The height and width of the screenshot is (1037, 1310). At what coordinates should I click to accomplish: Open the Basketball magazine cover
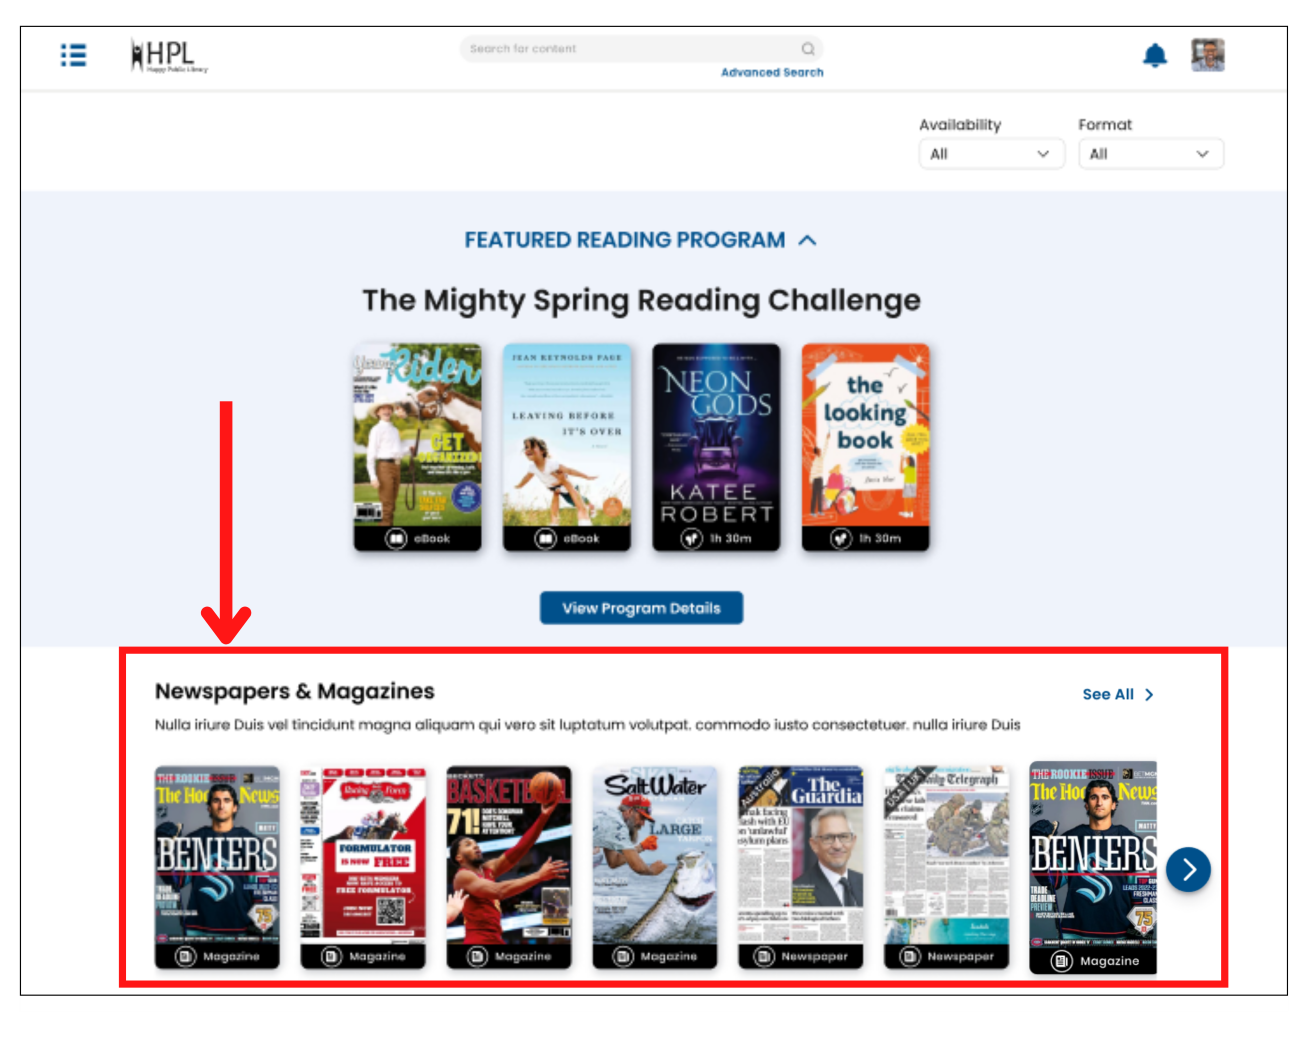509,867
